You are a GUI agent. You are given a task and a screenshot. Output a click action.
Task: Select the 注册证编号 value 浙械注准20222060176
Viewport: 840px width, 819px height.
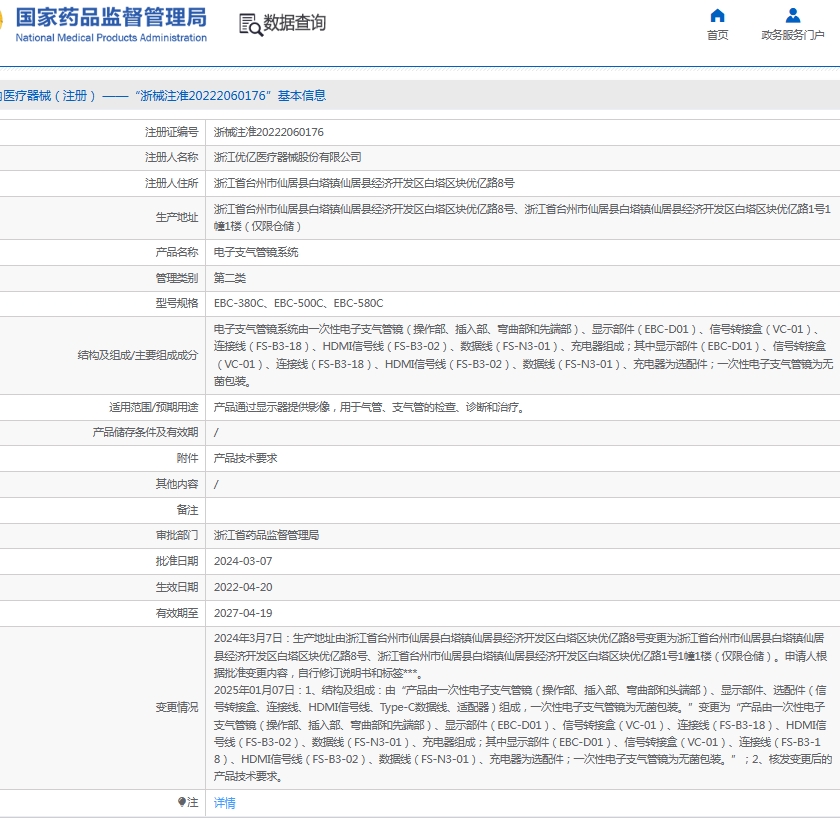click(x=269, y=132)
